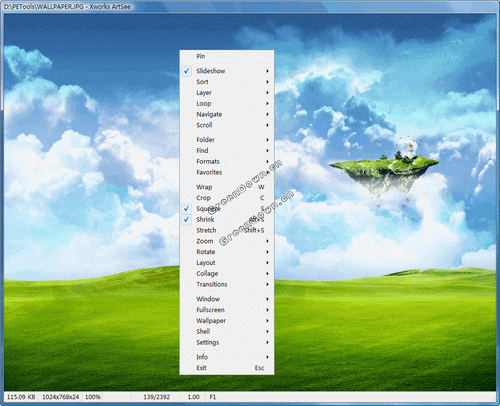The width and height of the screenshot is (500, 406).
Task: Expand the Folder submenu arrow
Action: click(267, 140)
